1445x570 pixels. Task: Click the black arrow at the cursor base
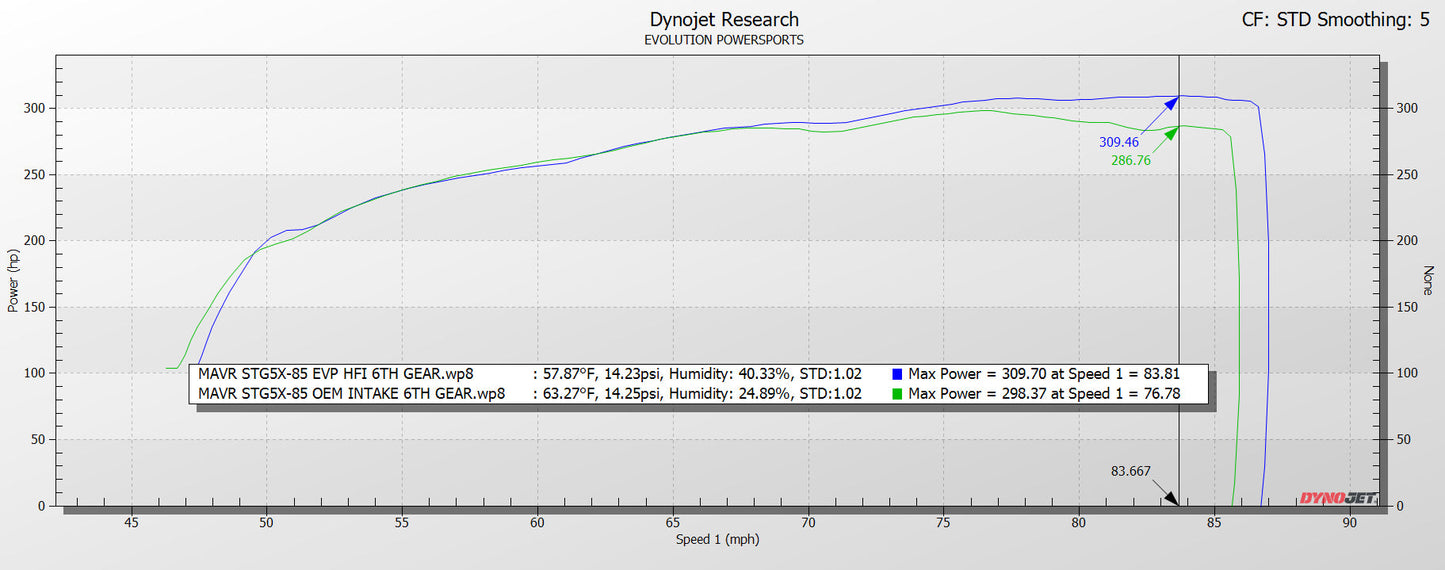click(1171, 497)
